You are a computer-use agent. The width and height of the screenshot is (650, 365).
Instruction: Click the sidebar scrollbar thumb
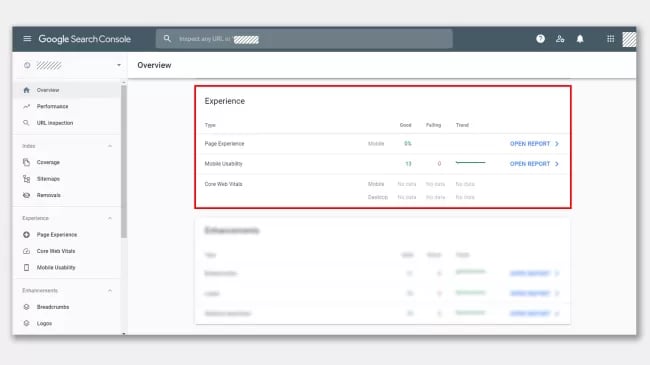click(x=124, y=162)
